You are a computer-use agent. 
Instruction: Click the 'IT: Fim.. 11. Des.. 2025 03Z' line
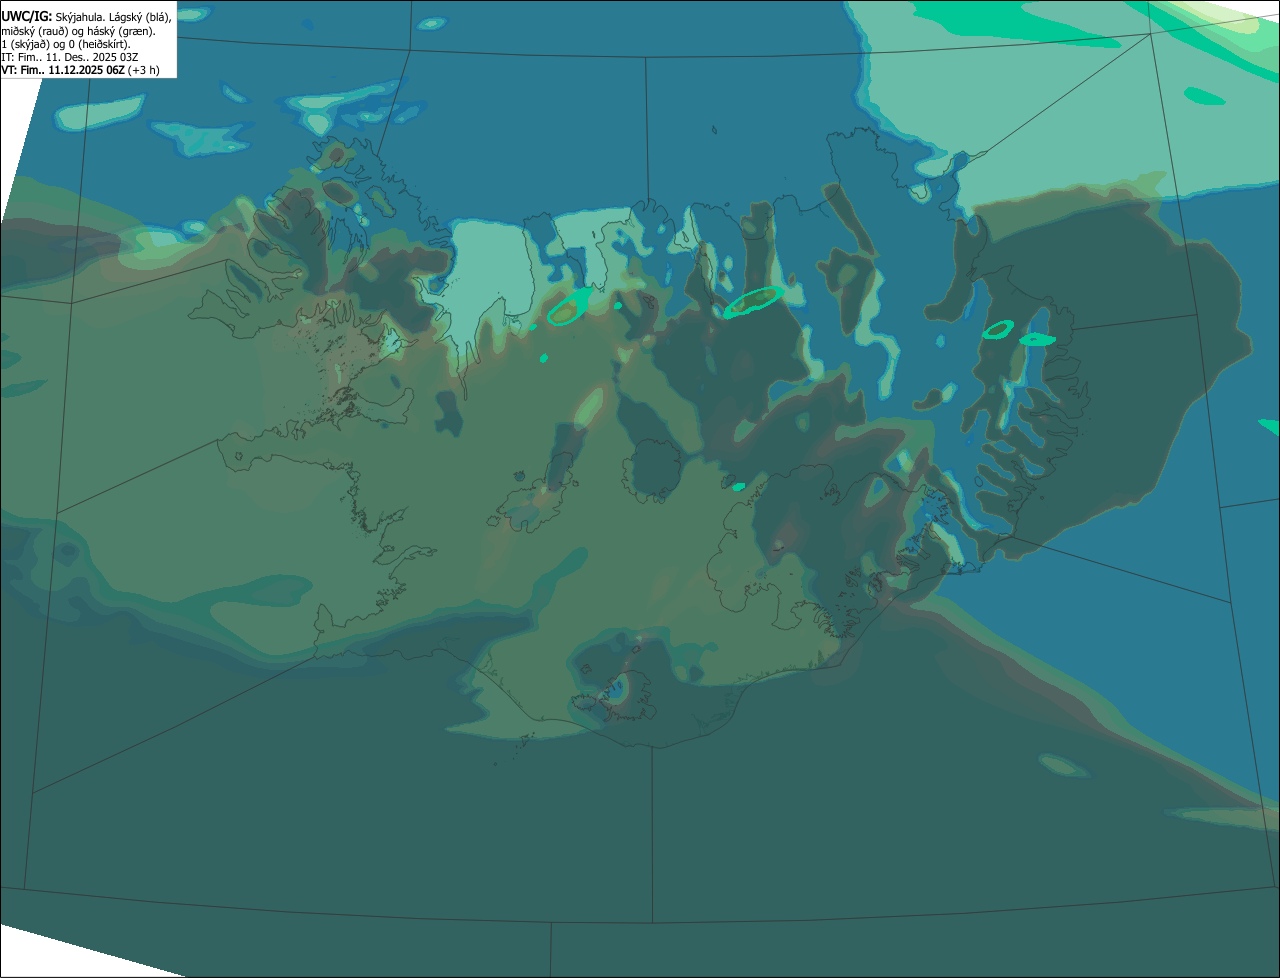[70, 57]
